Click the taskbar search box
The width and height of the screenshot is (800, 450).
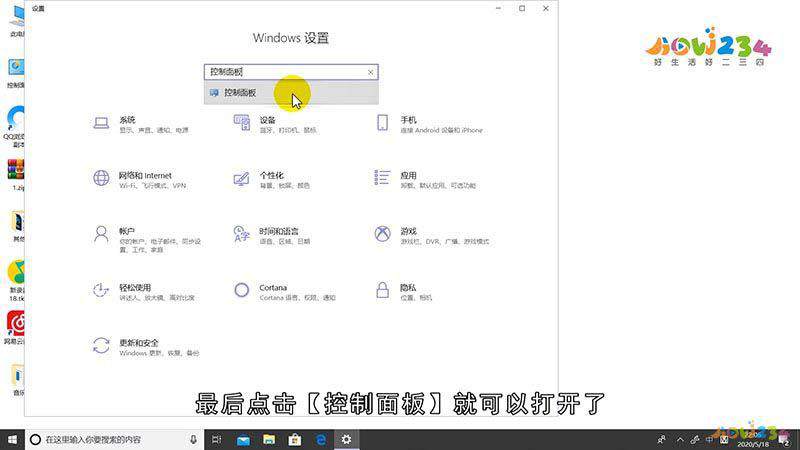[114, 439]
